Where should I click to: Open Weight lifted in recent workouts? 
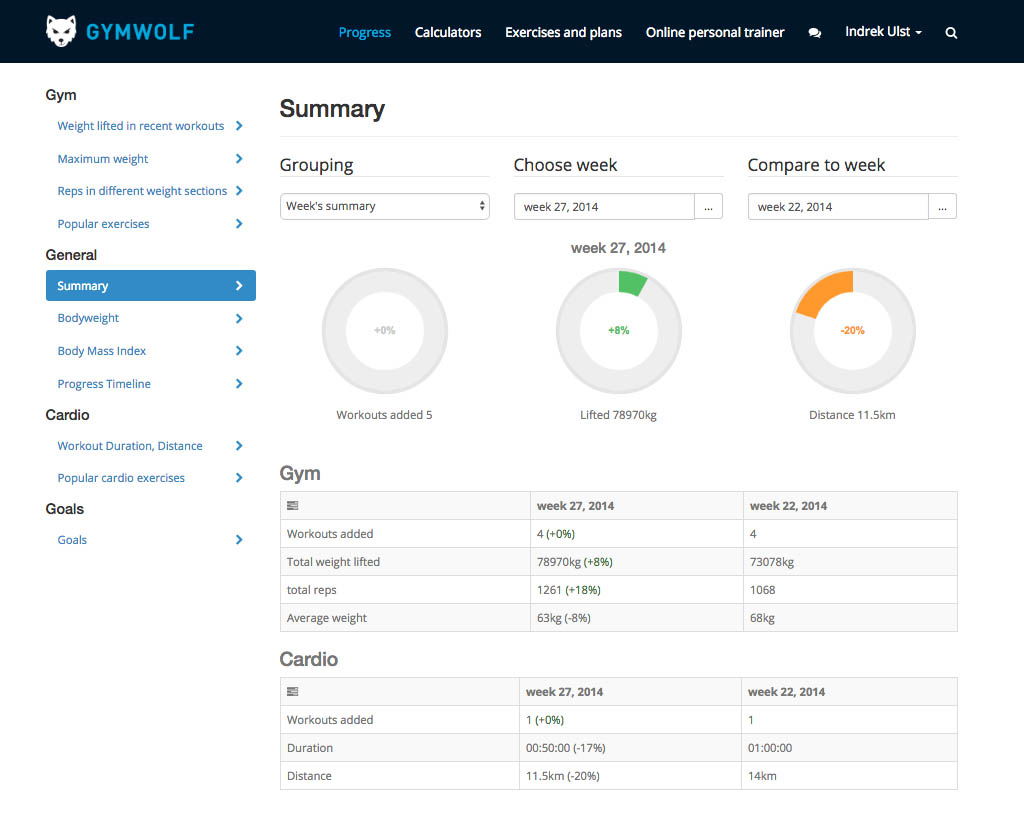141,126
